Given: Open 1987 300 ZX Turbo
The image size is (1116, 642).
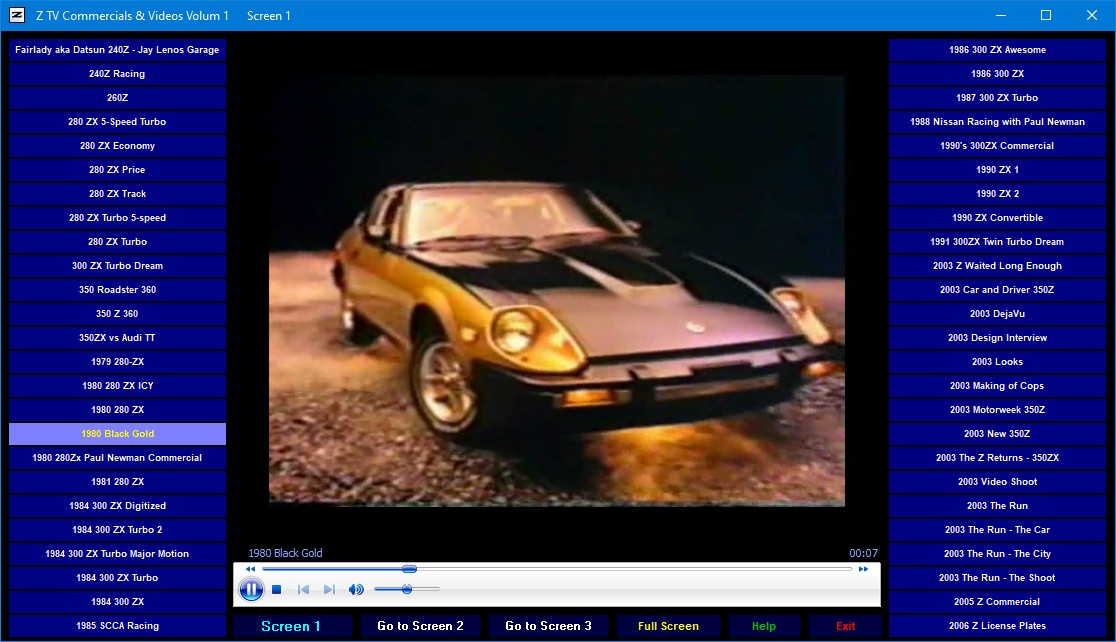Looking at the screenshot, I should click(x=997, y=98).
